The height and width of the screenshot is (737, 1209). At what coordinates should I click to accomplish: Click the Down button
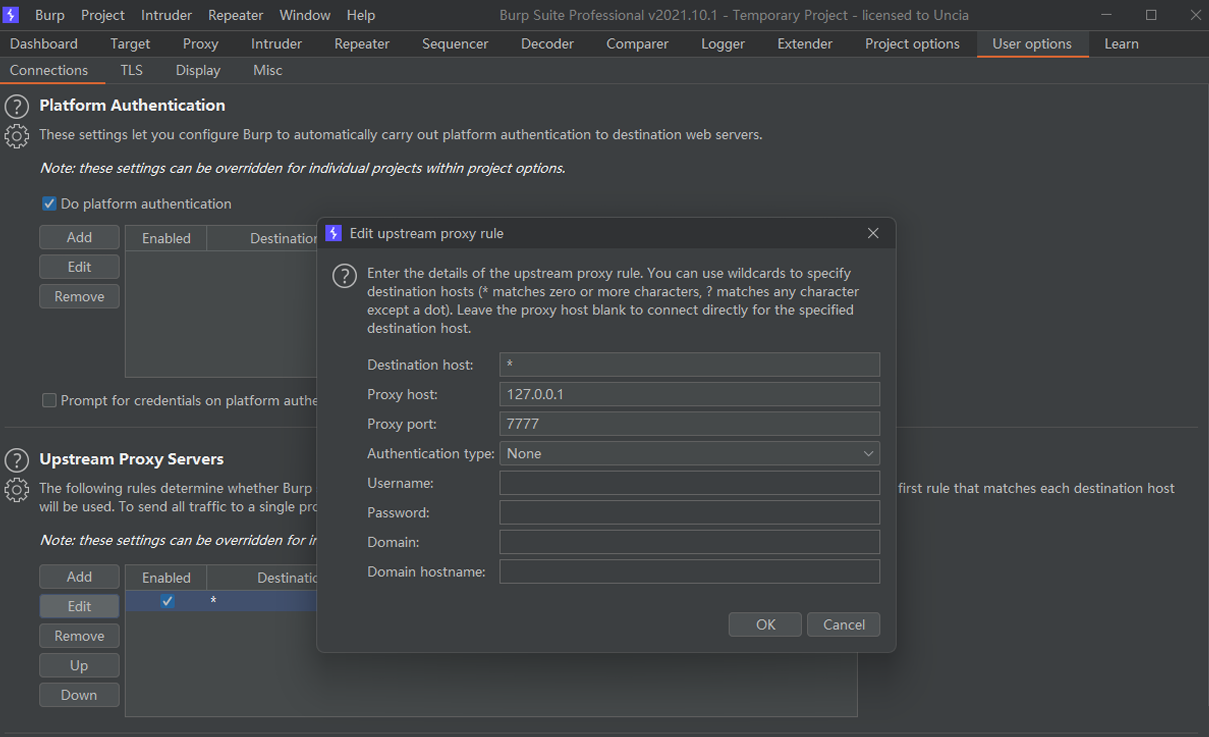point(79,695)
